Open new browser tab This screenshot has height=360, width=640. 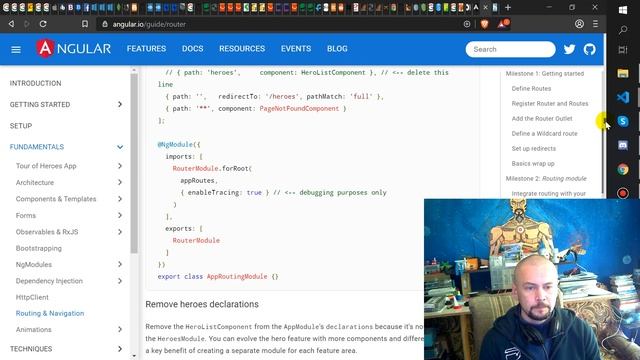tap(508, 7)
